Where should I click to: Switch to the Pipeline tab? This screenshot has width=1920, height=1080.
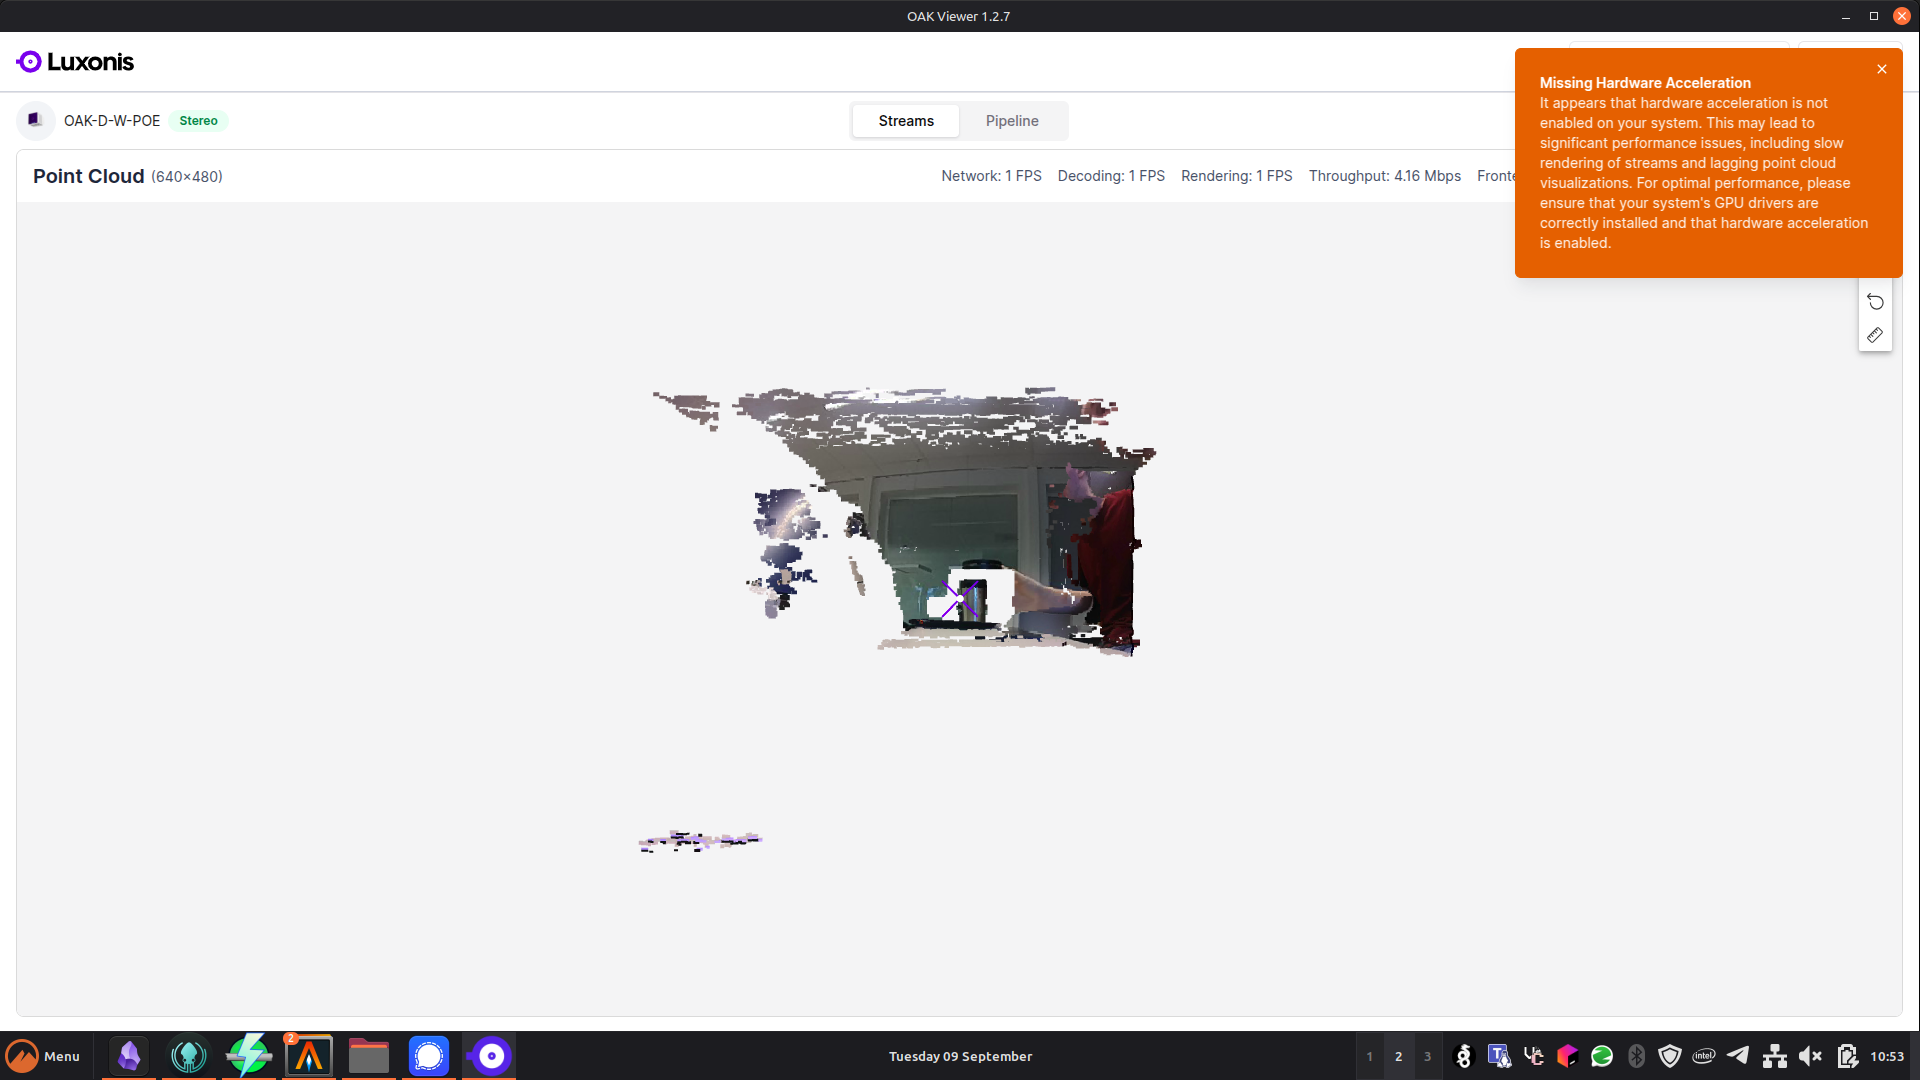pos(1011,121)
